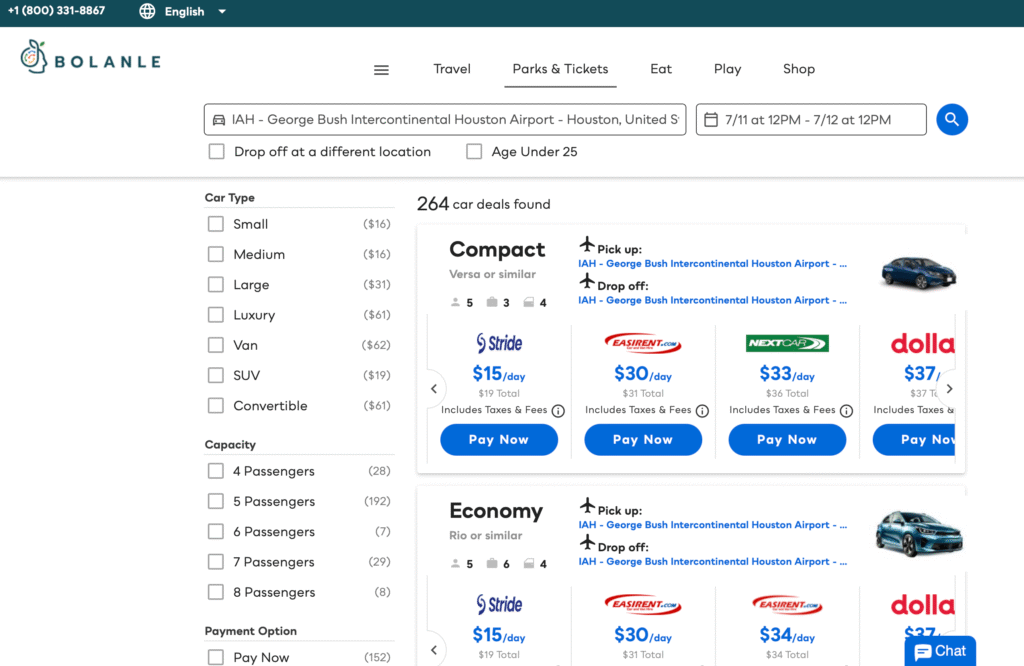Click the 'Versa or similar' subtitle
The width and height of the screenshot is (1024, 666).
coord(492,274)
